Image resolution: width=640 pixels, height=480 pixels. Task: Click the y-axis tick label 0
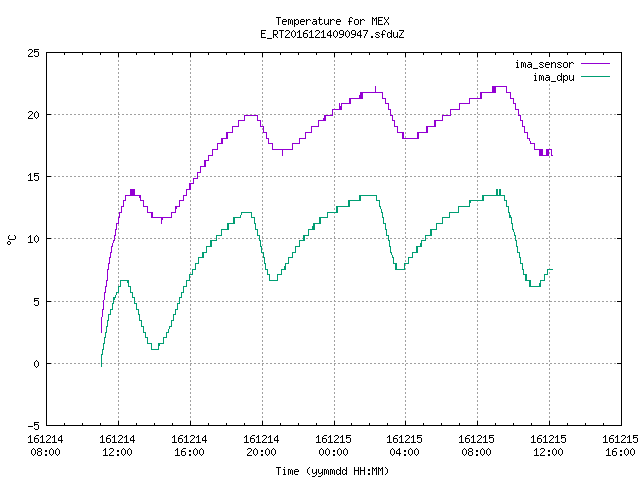tap(36, 364)
